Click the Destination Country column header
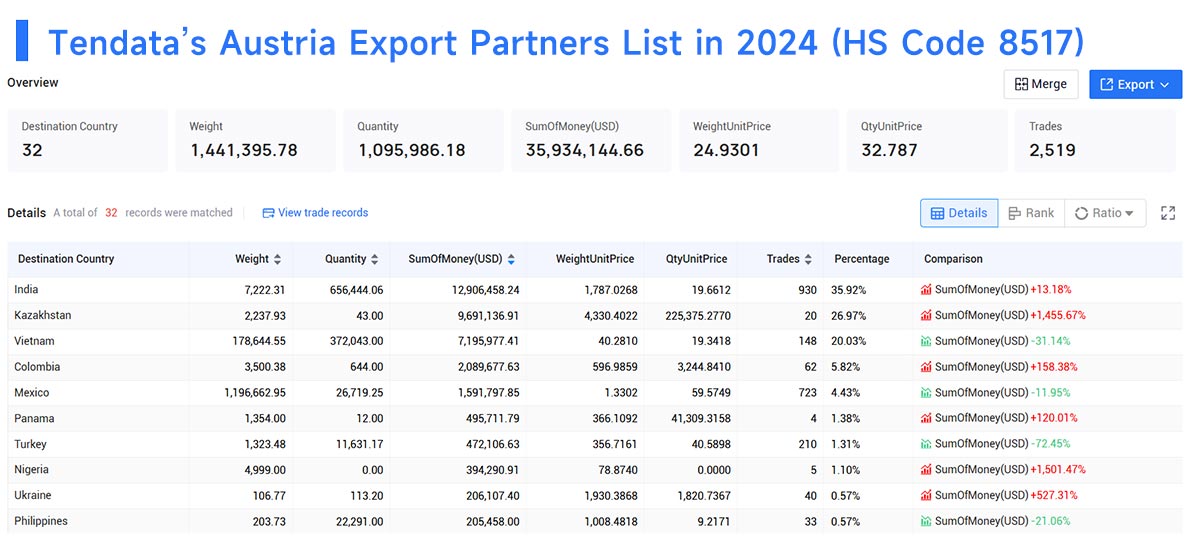Screen dimensions: 1190x538 (x=66, y=259)
